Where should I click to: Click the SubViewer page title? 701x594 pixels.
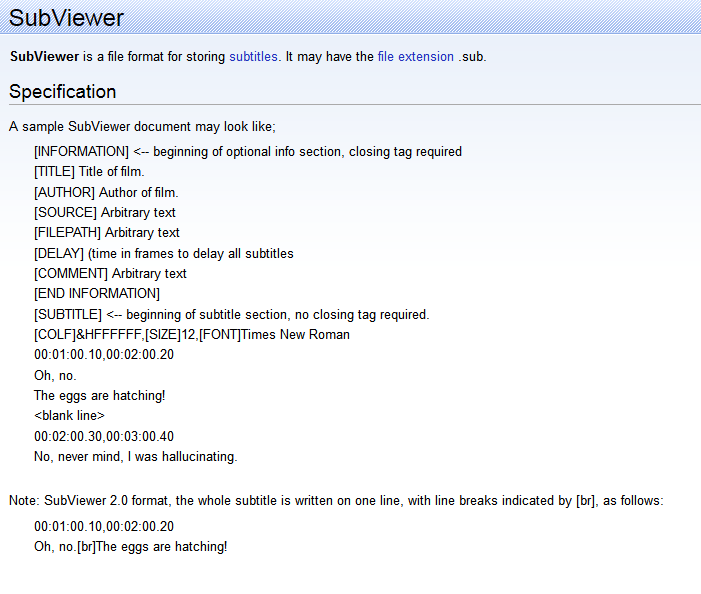point(66,18)
